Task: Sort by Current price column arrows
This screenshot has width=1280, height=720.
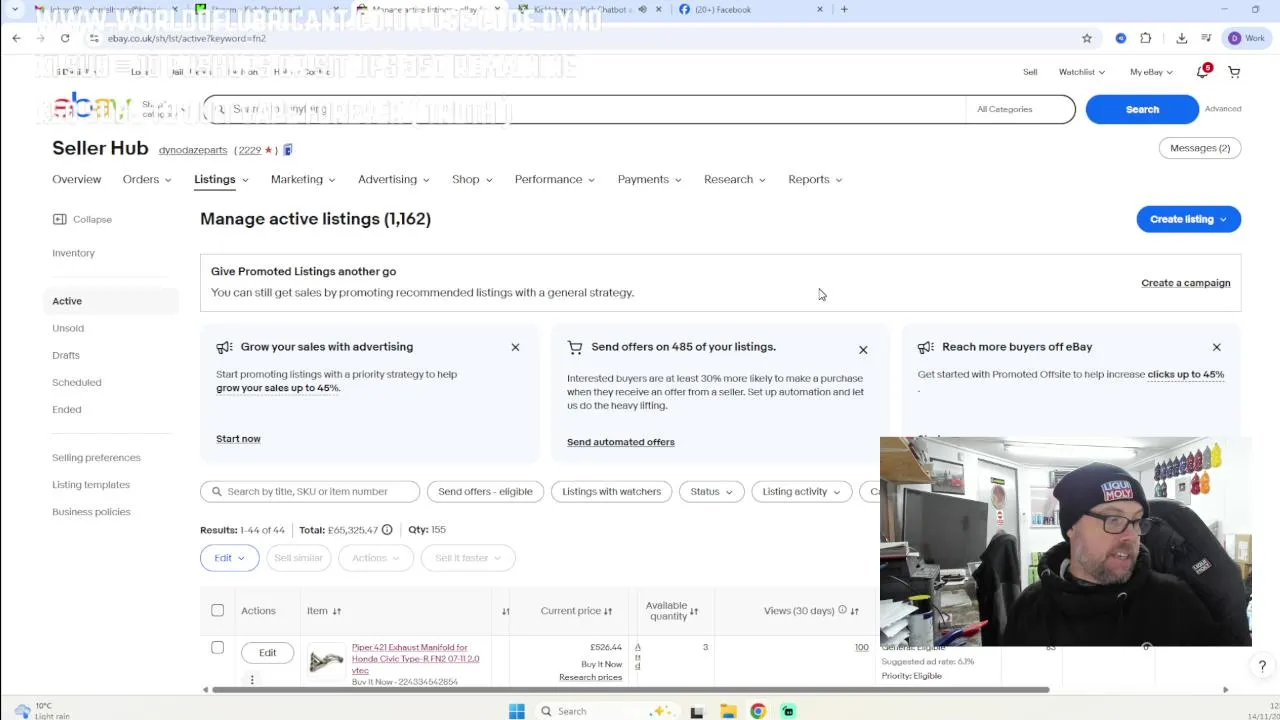Action: (608, 611)
